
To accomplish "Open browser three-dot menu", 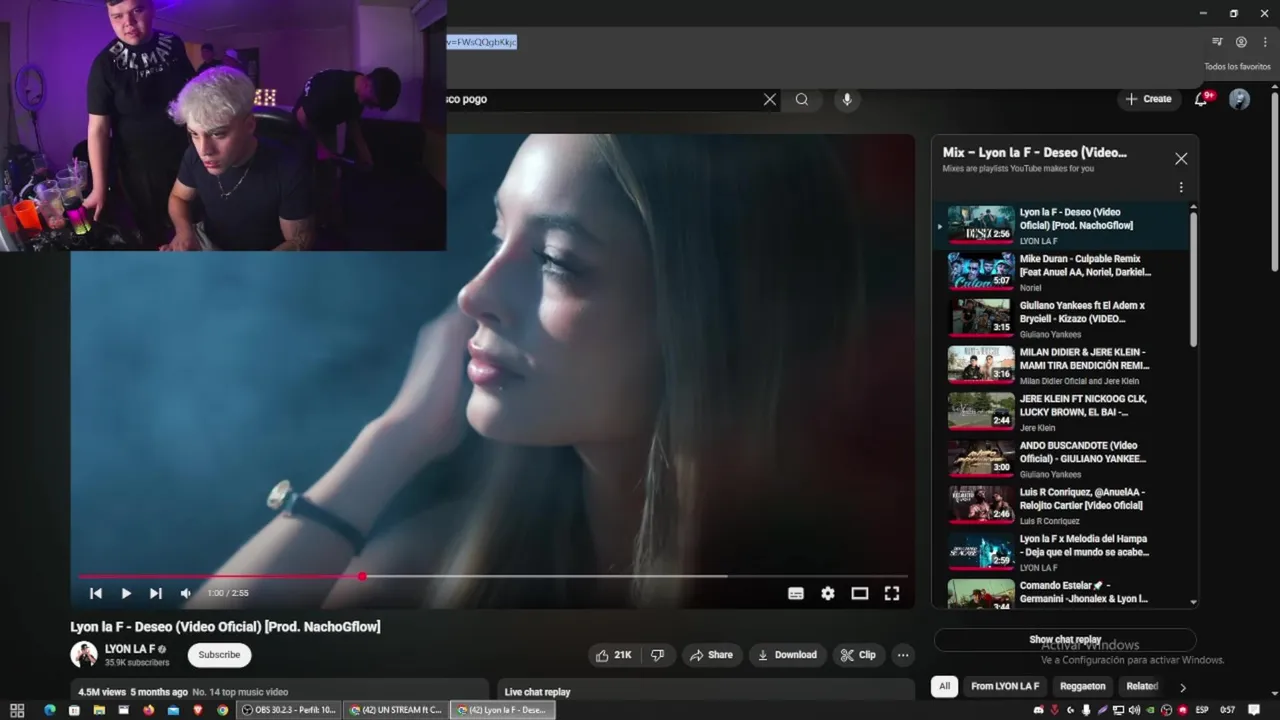I will (1264, 42).
